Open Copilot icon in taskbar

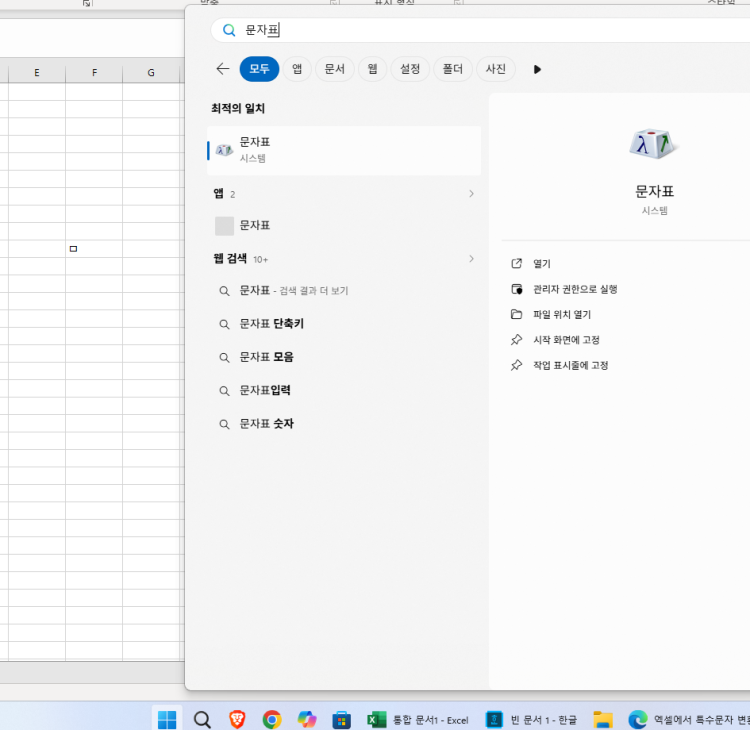pos(306,720)
